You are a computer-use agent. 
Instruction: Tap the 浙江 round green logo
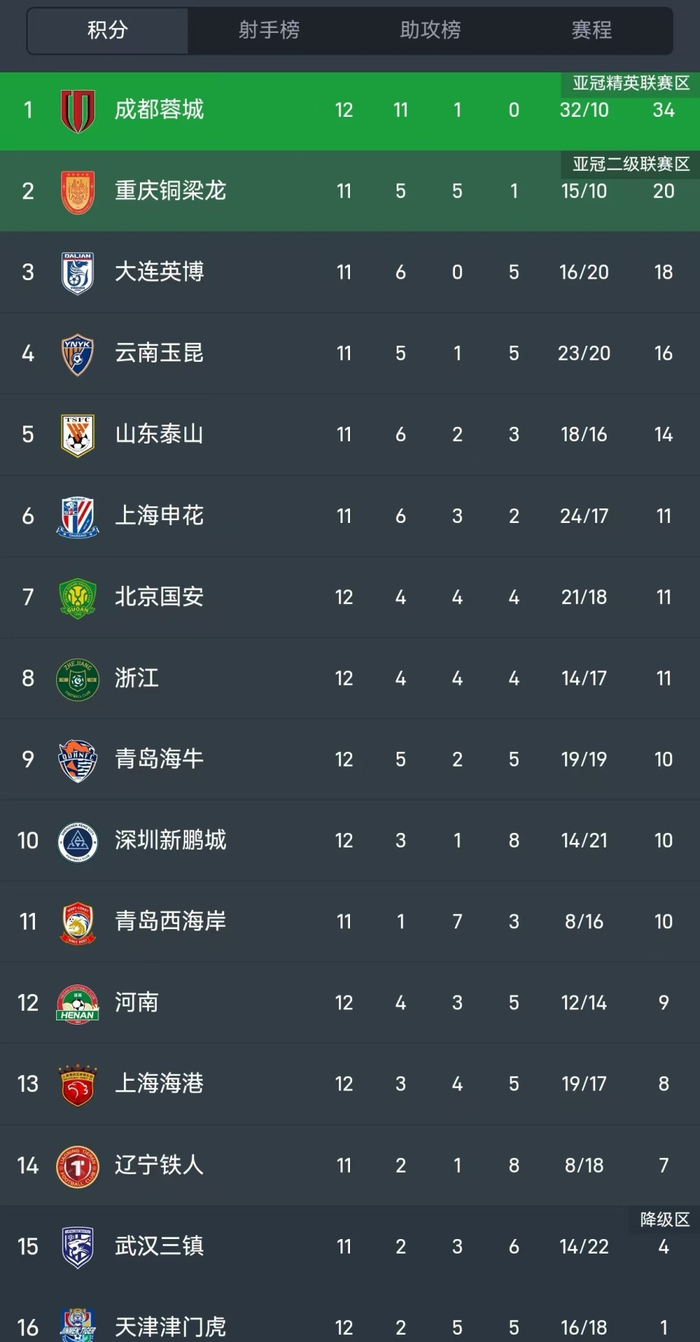pos(77,678)
